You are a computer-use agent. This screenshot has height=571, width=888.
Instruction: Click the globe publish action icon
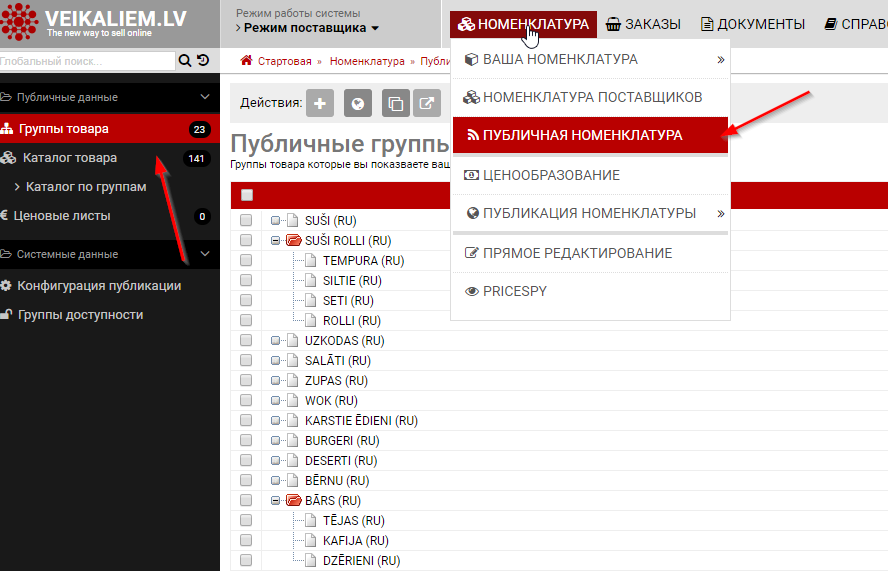pos(358,103)
